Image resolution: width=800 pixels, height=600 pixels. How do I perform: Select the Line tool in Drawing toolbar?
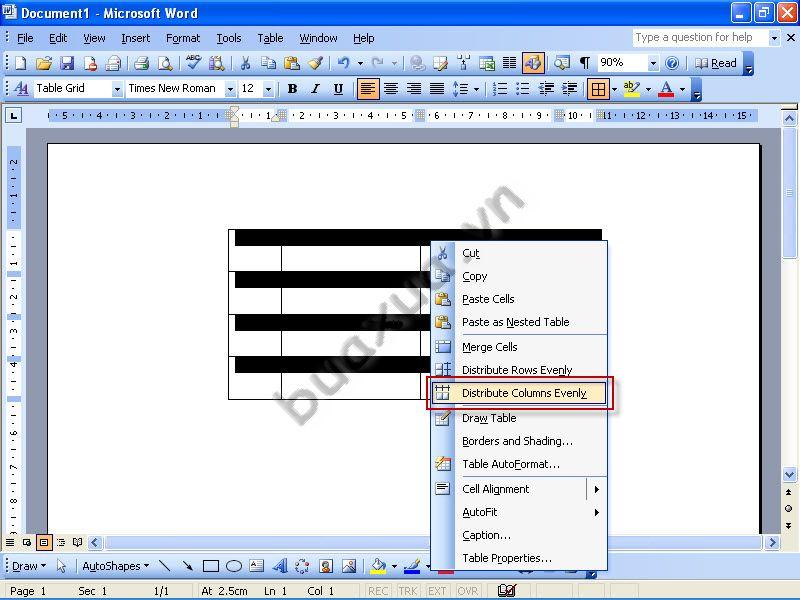[x=165, y=566]
